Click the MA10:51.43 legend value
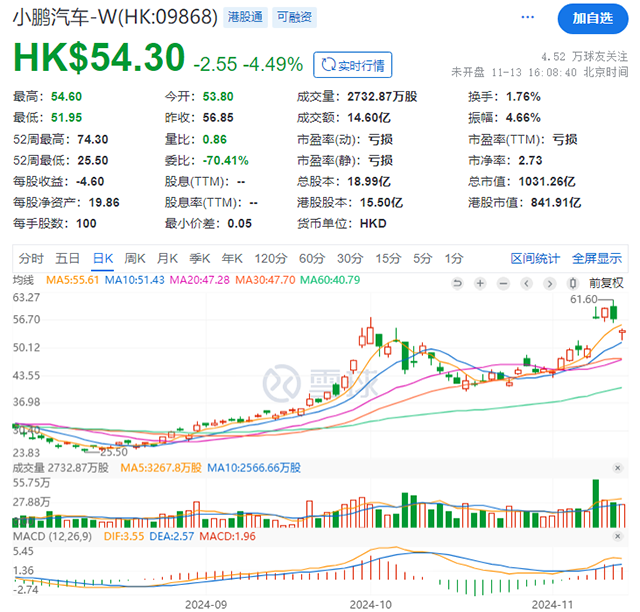Screen dimensions: 640x612 click(x=135, y=280)
